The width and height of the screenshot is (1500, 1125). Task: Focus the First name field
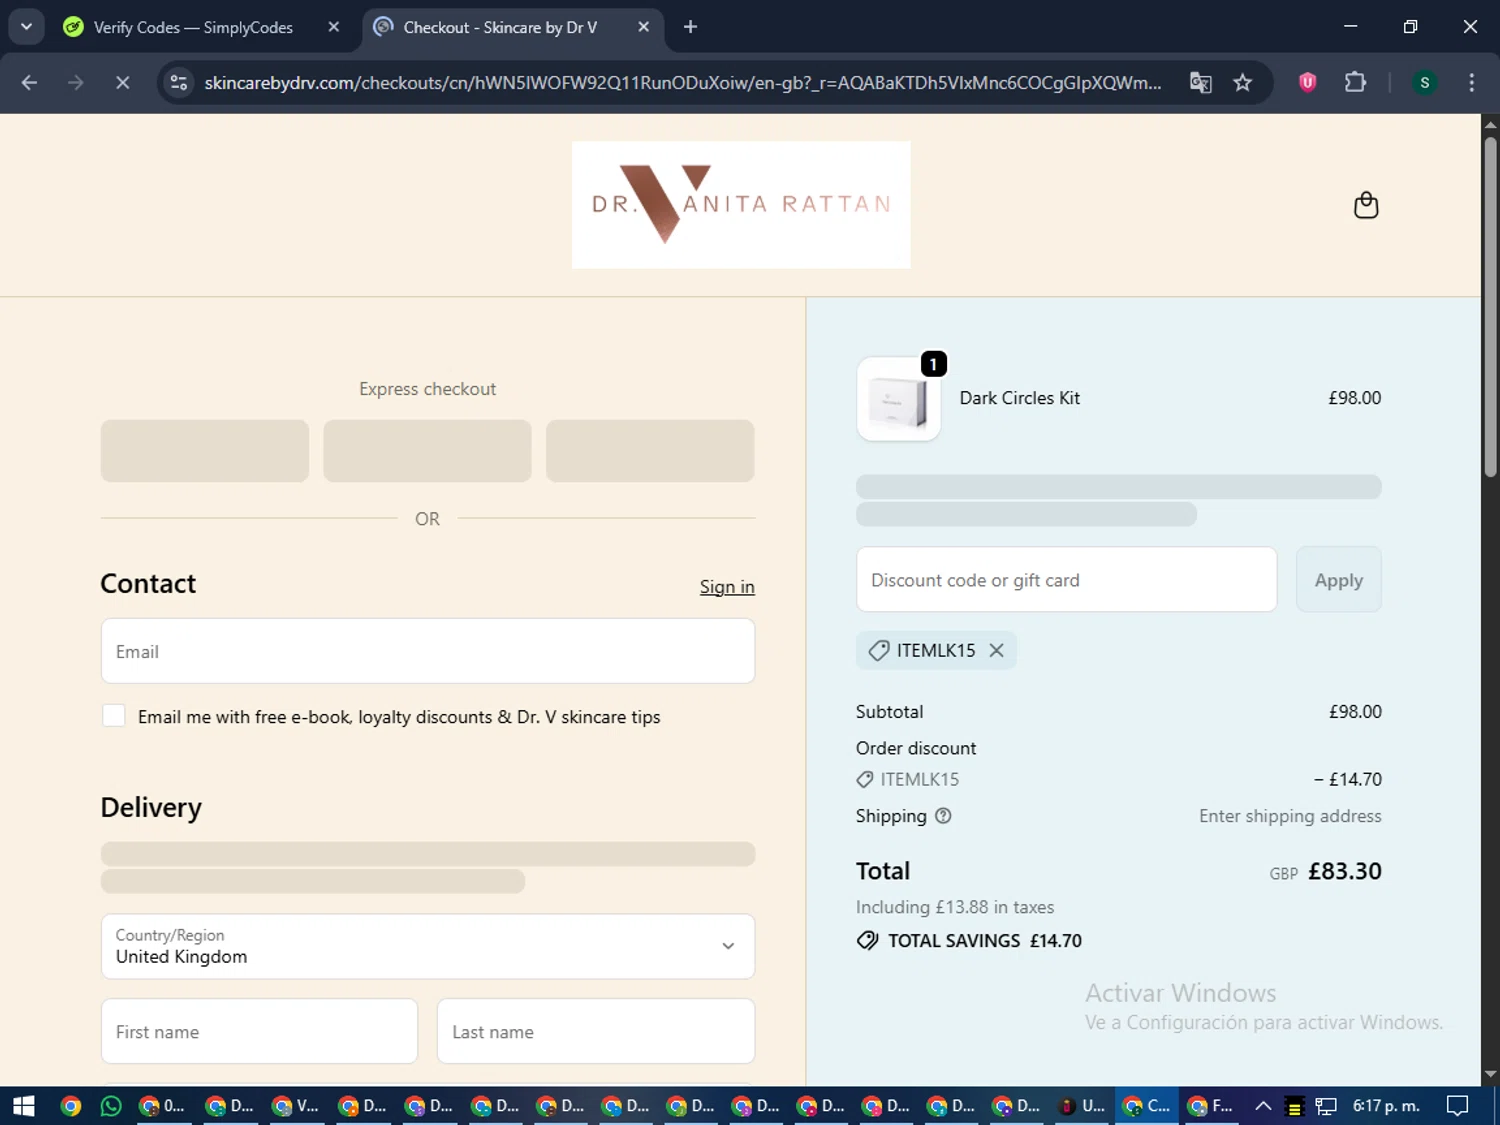(259, 1031)
